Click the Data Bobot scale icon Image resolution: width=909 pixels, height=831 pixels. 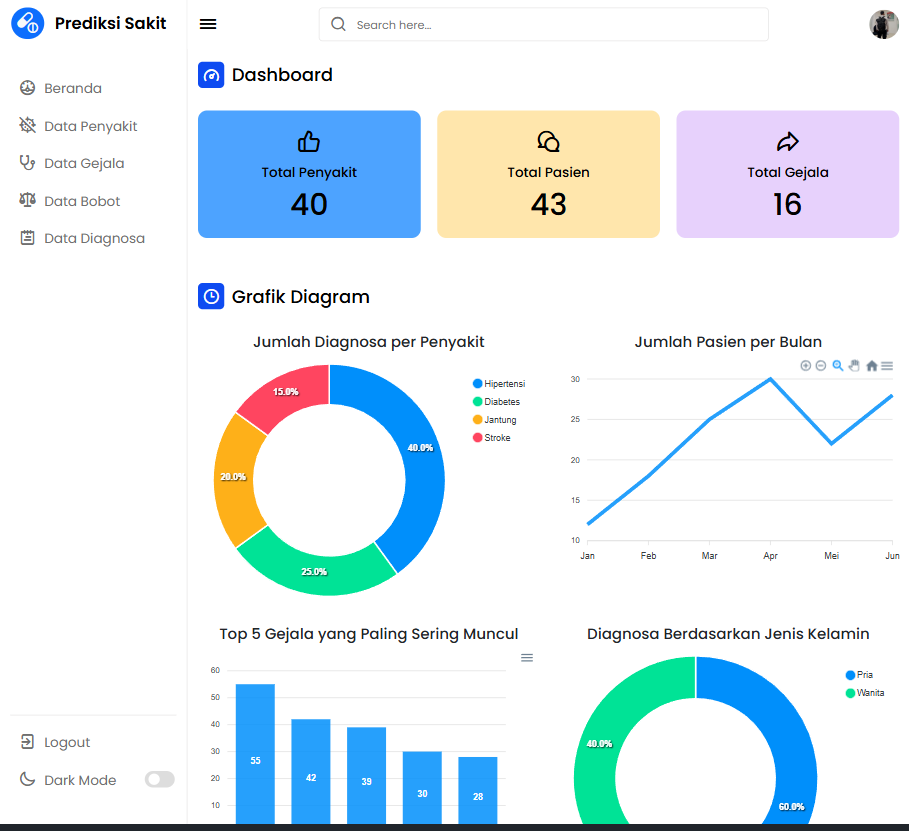pos(27,201)
